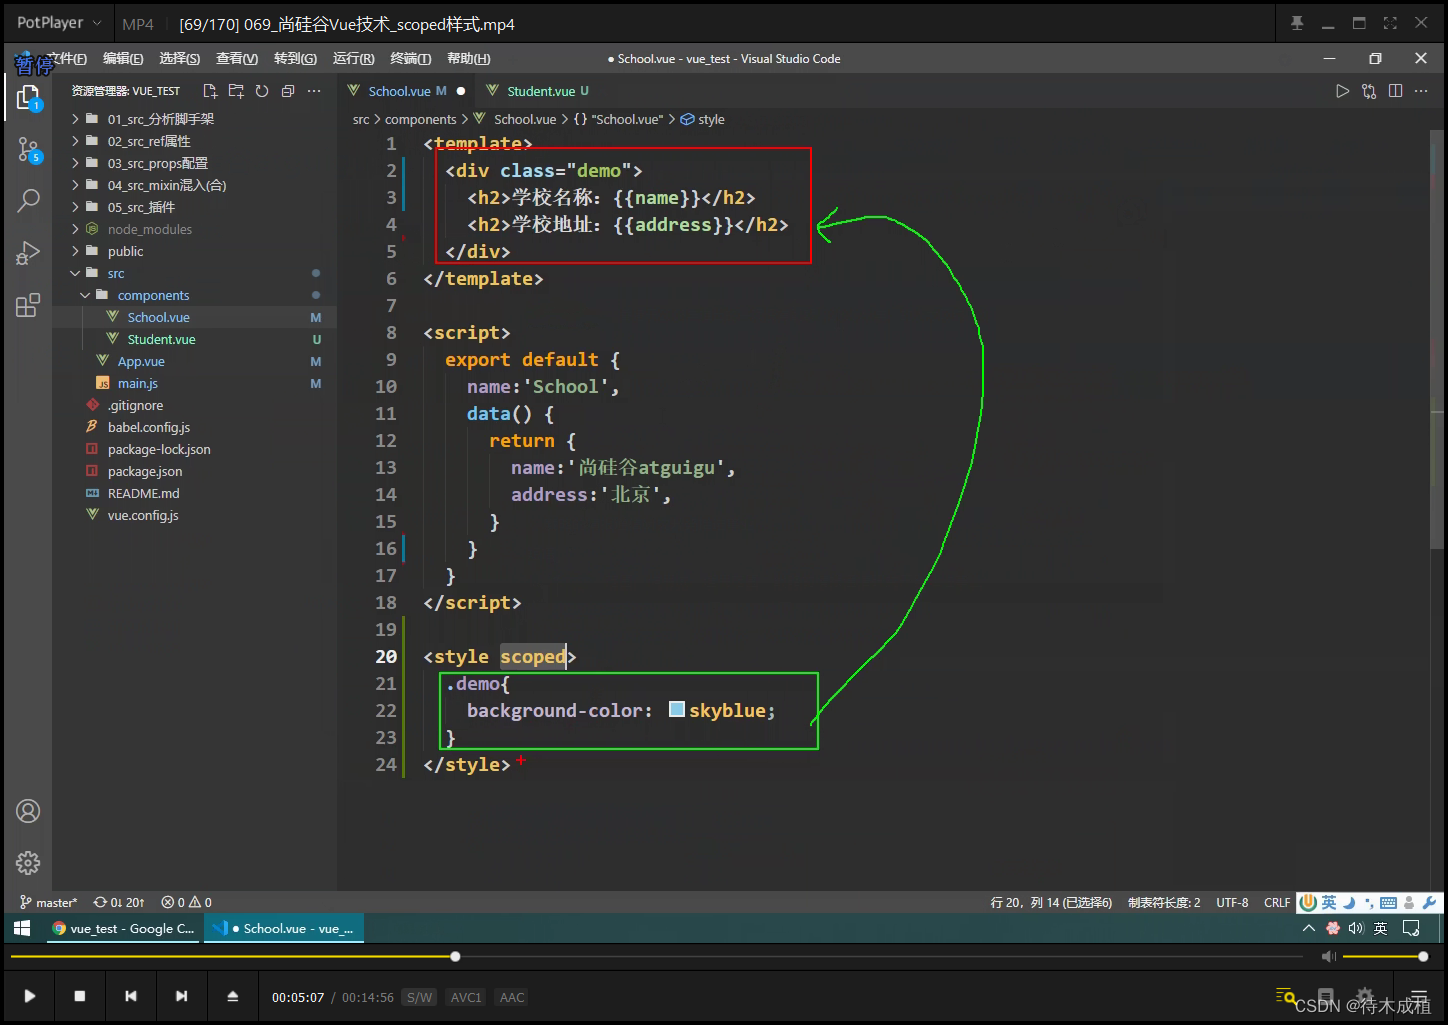
Task: Switch to the Student.vue editor tab
Action: (x=540, y=91)
